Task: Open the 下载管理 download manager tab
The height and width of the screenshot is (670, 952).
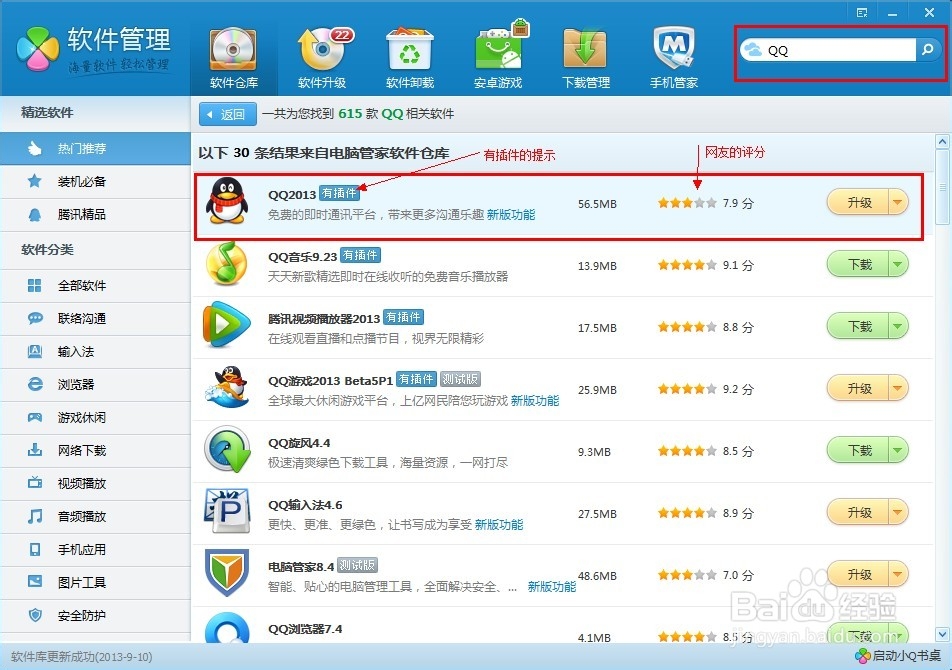Action: point(586,59)
